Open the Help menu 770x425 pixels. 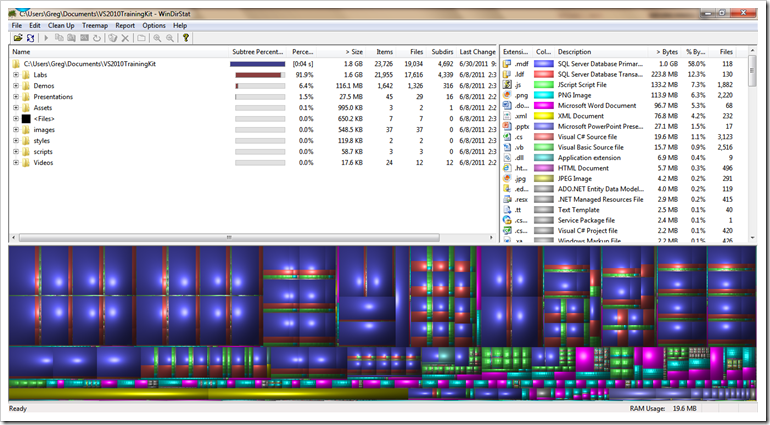click(180, 26)
